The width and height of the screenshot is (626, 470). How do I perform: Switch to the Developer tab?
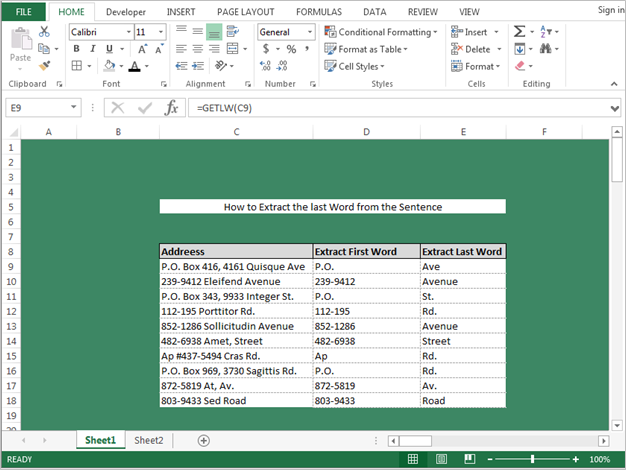coord(126,12)
